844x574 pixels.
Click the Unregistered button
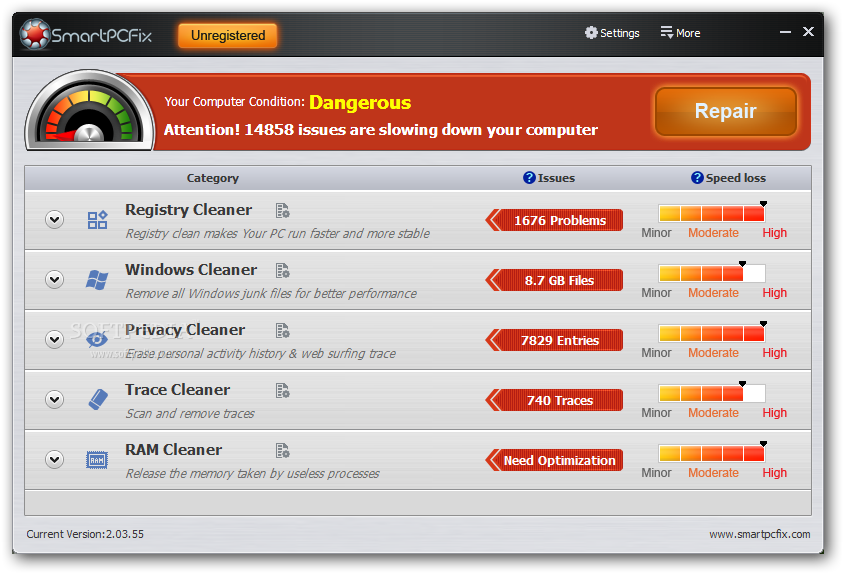[228, 36]
